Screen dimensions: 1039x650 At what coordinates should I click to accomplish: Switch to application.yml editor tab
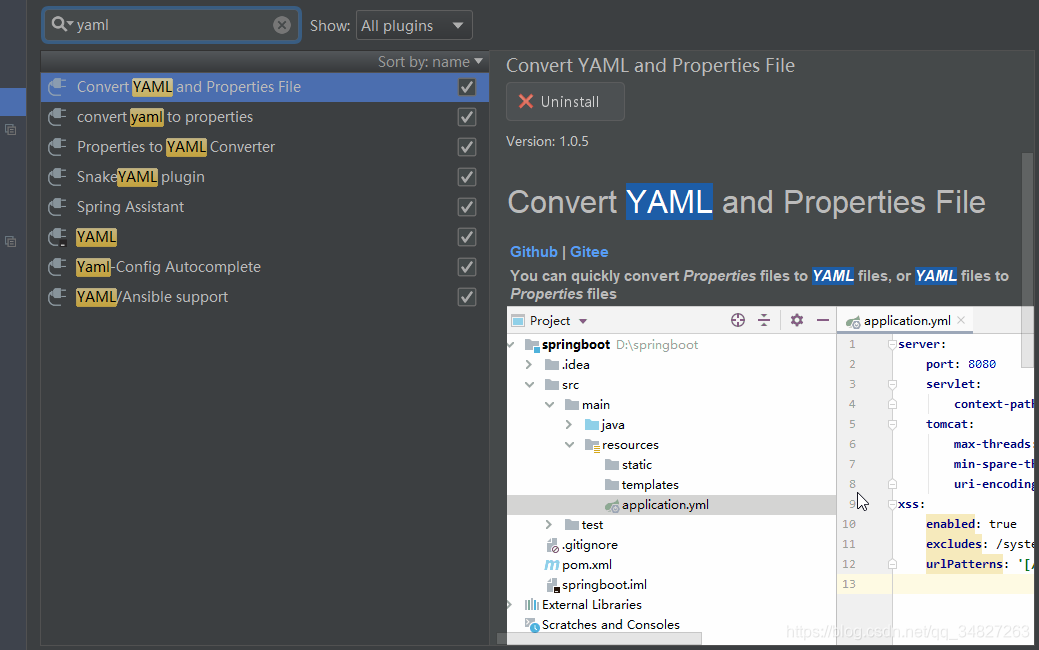pos(905,321)
